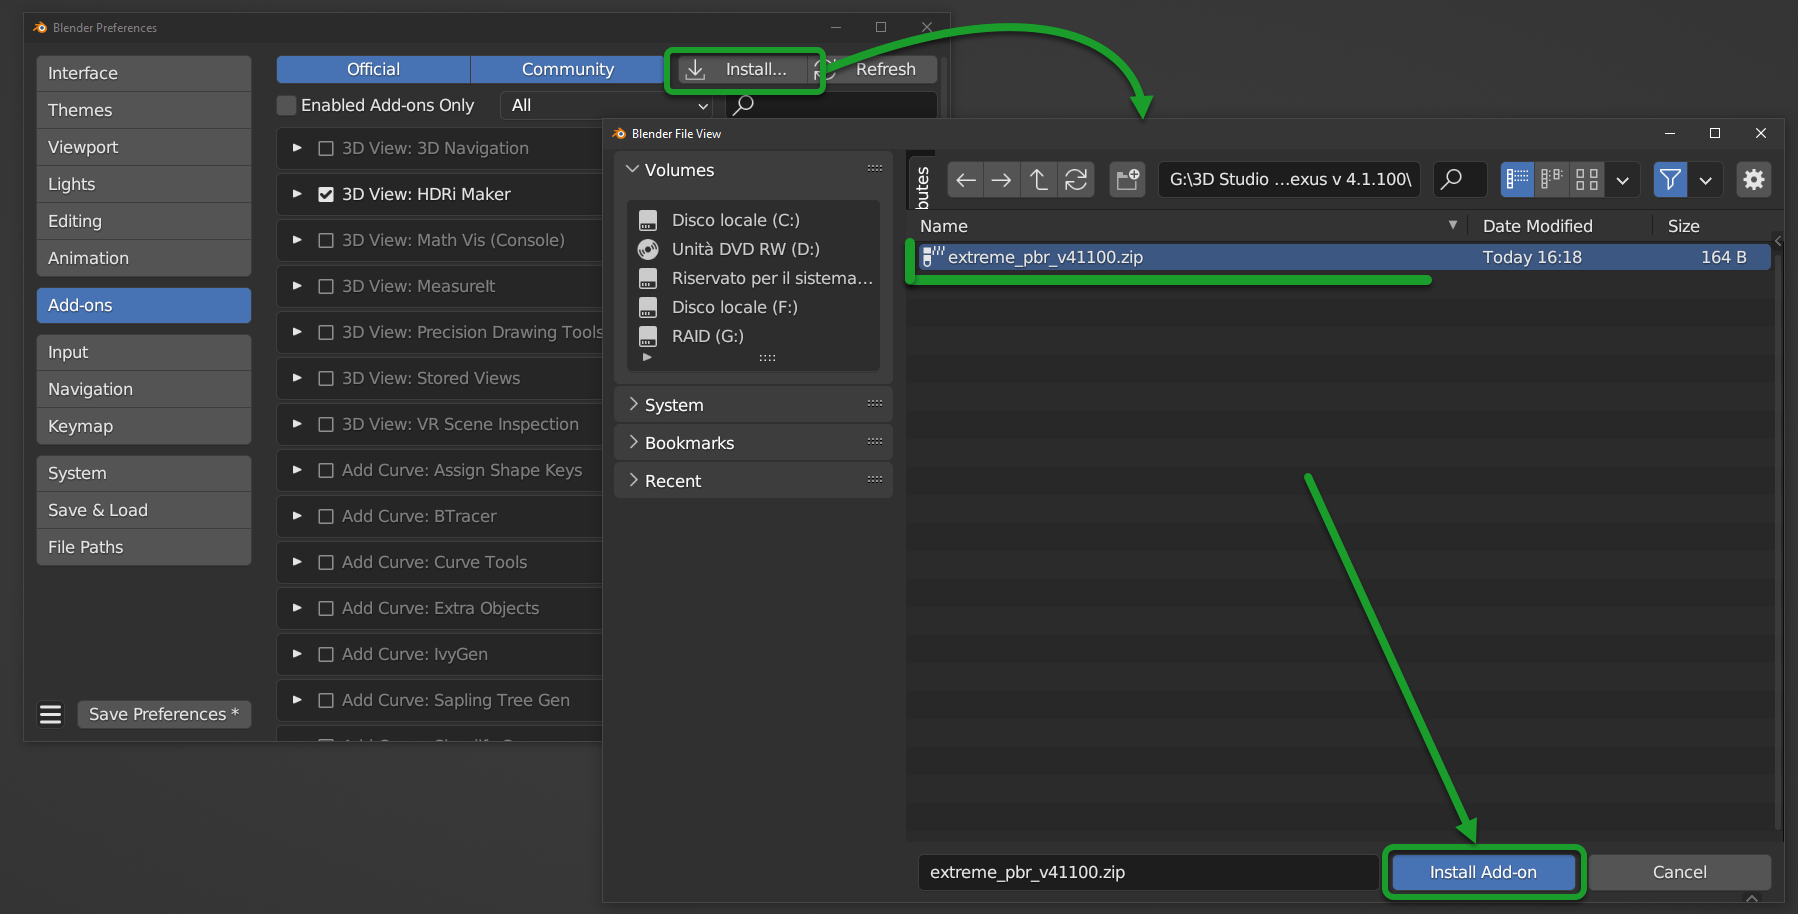Click Save Preferences
Image resolution: width=1798 pixels, height=914 pixels.
(x=163, y=714)
